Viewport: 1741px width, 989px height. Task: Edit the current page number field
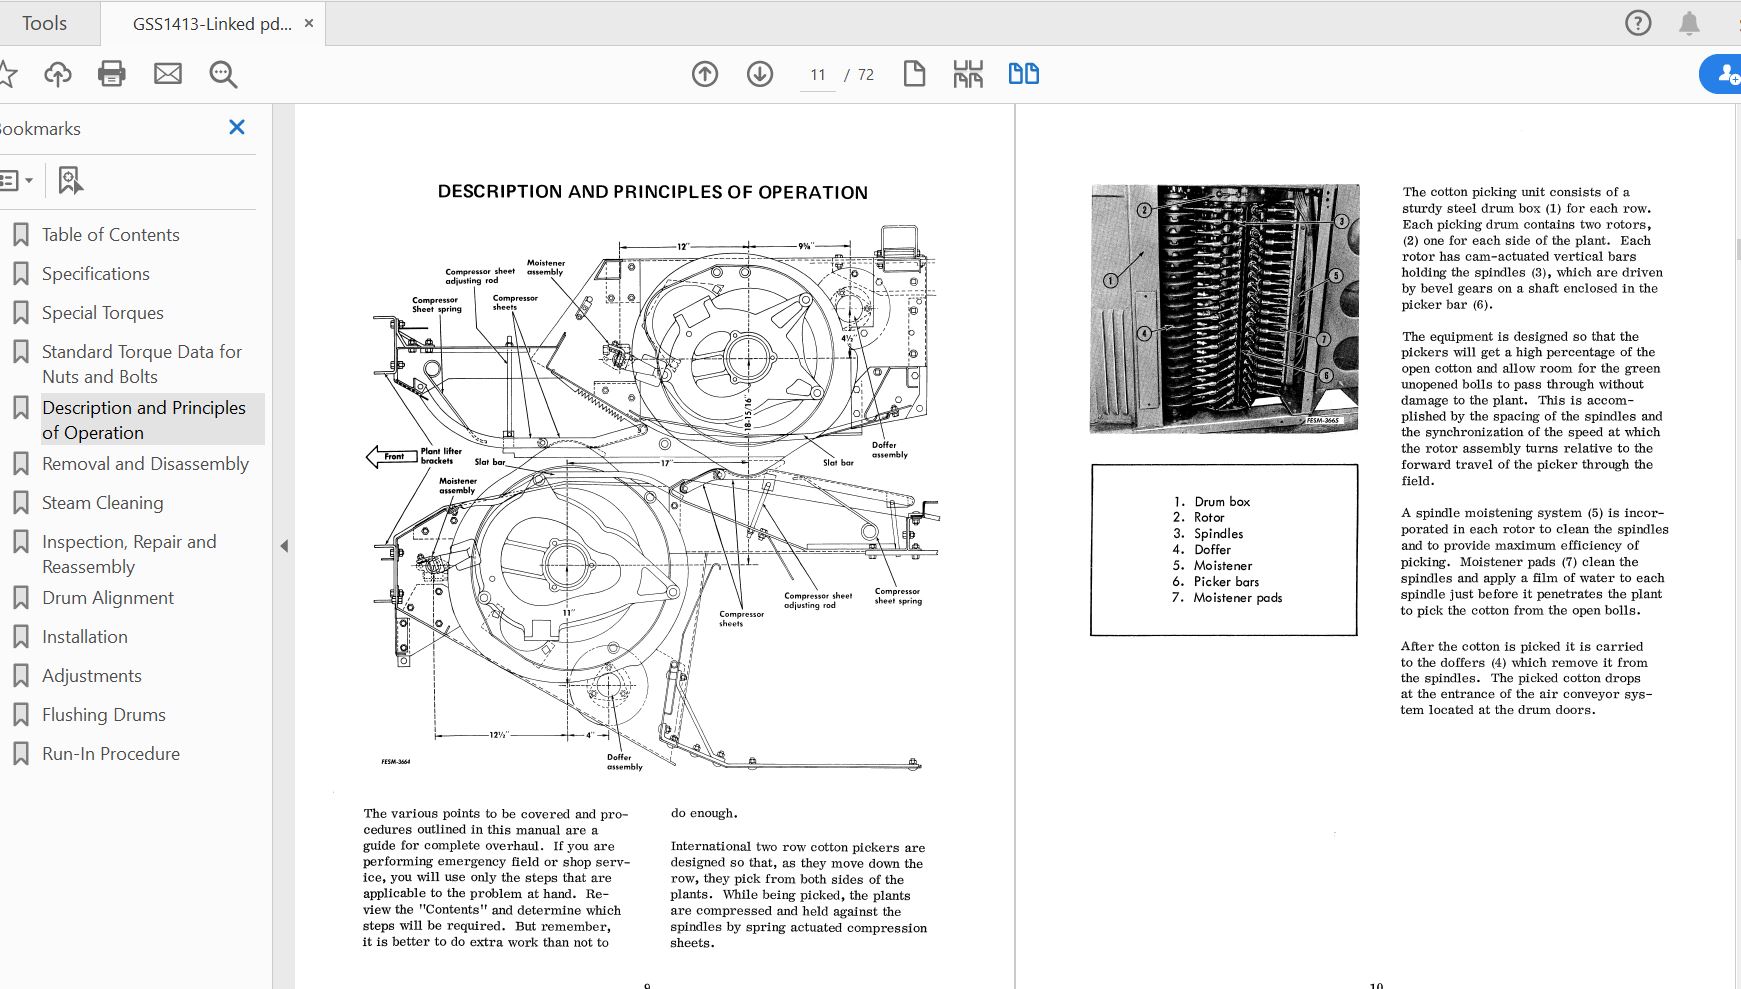[818, 75]
